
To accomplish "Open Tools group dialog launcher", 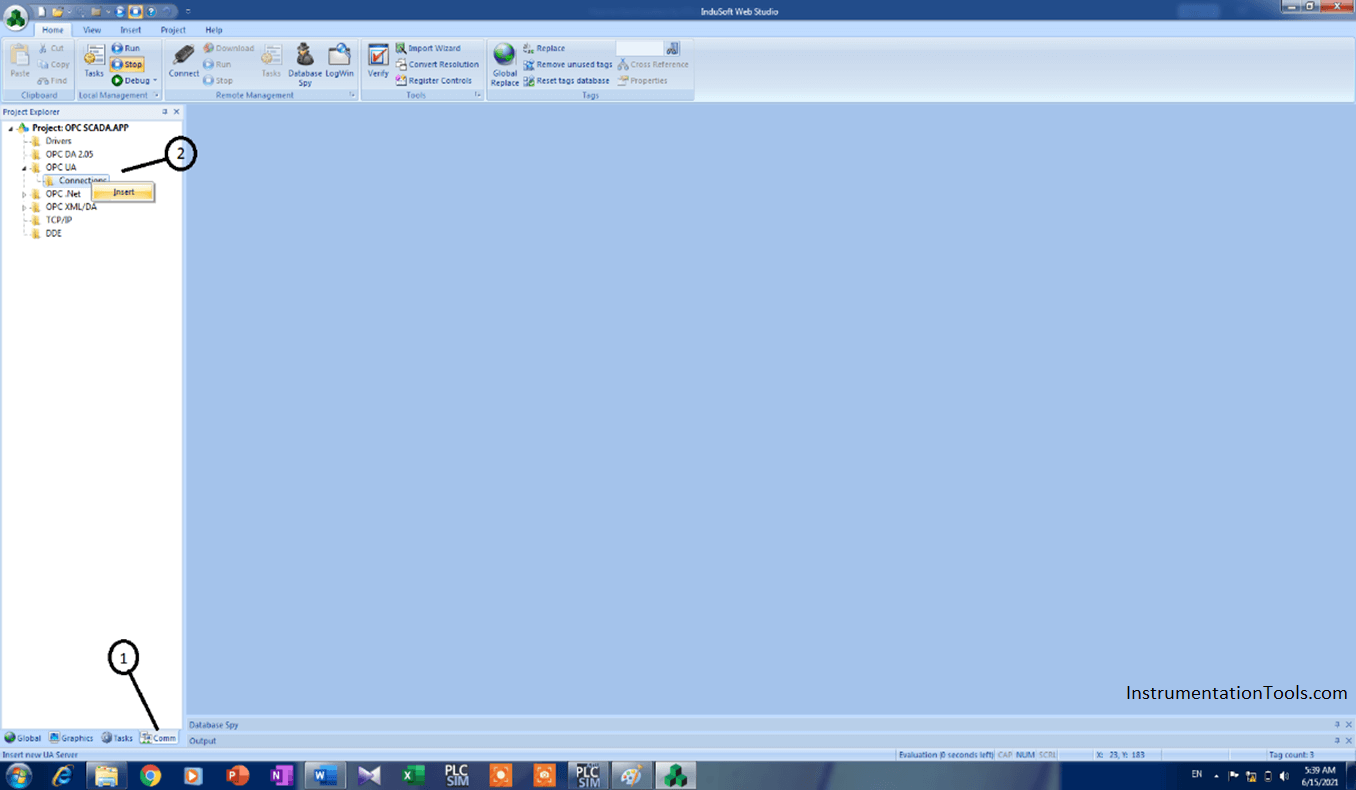I will 477,95.
